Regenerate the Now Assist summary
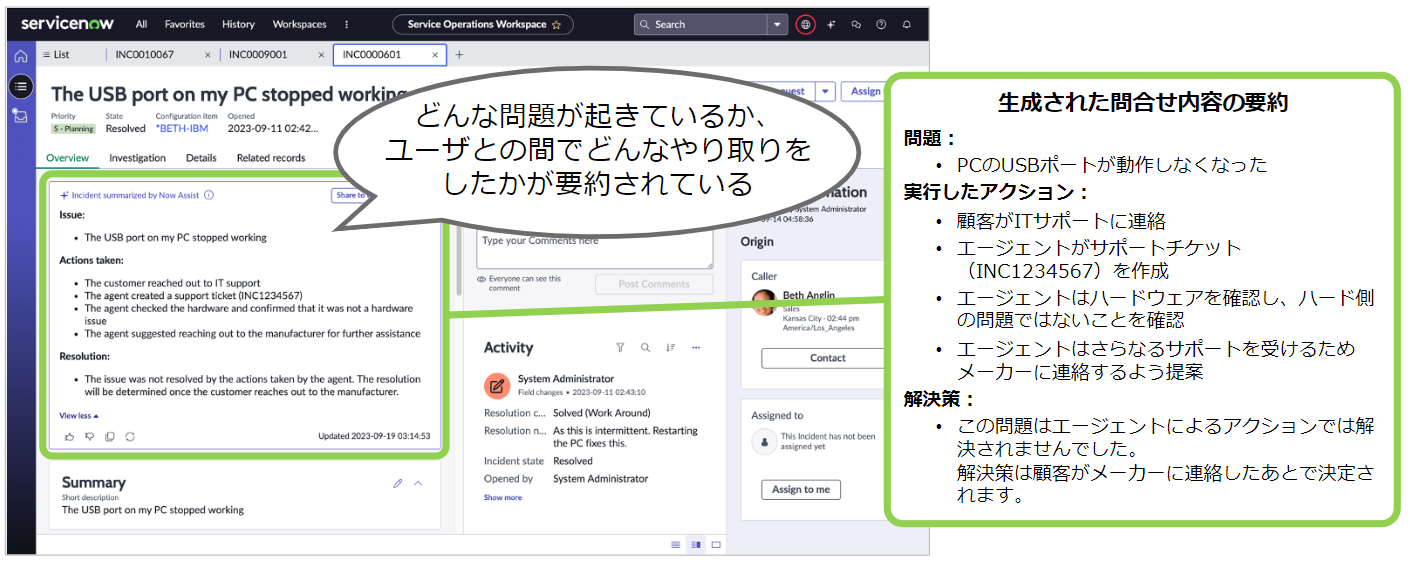1410x562 pixels. 130,436
